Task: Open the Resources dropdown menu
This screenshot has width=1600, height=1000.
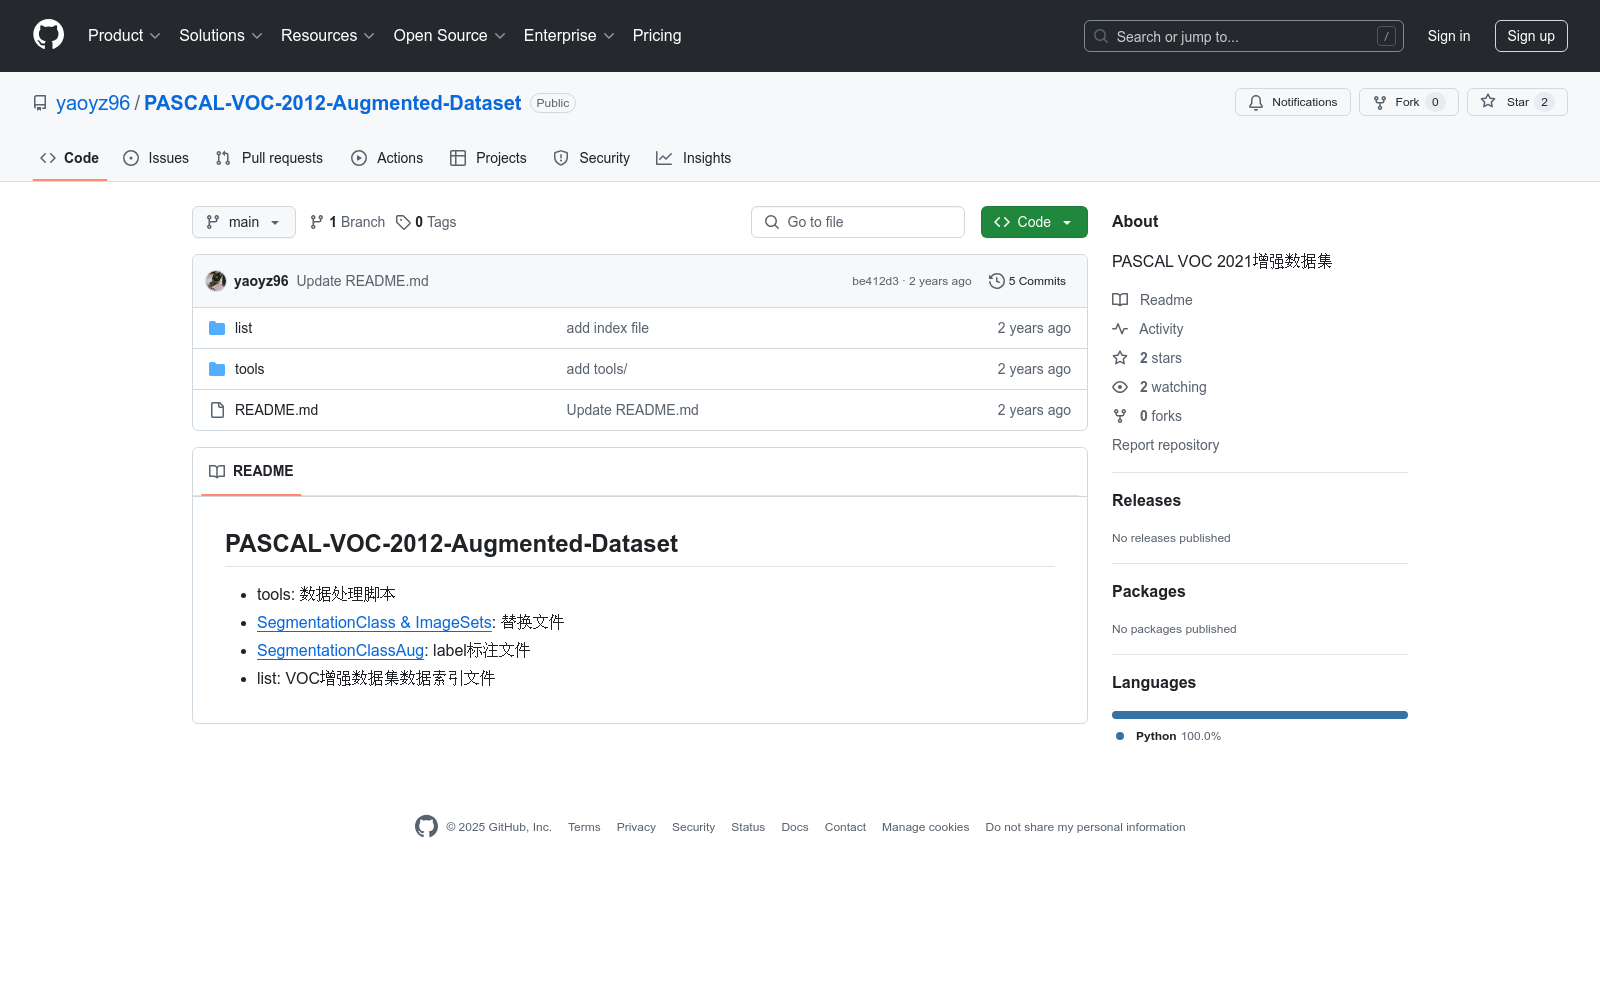Action: tap(328, 35)
